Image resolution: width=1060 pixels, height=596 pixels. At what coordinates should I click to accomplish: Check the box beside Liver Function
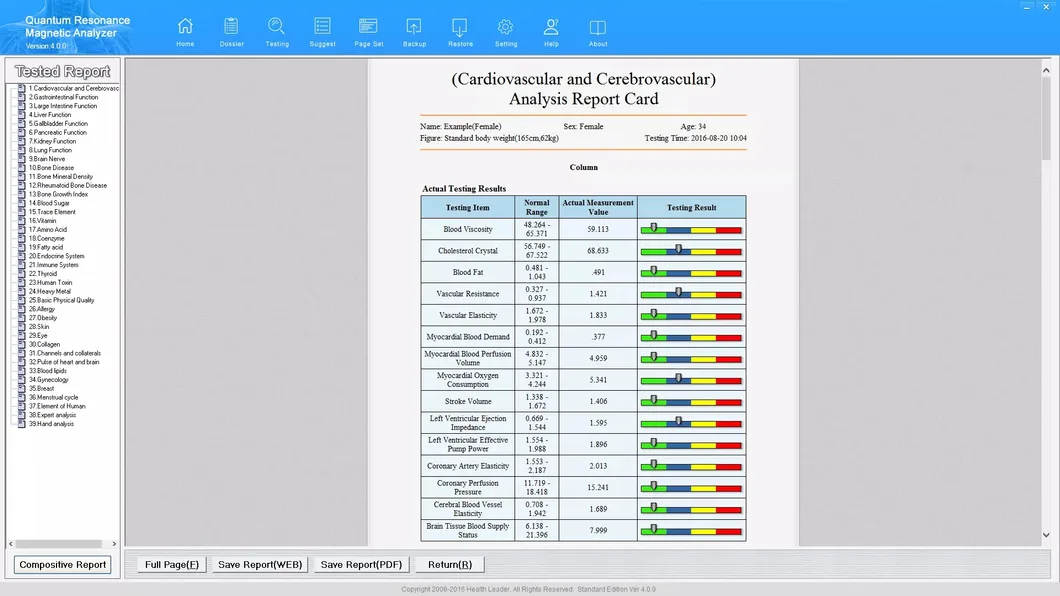coord(19,114)
